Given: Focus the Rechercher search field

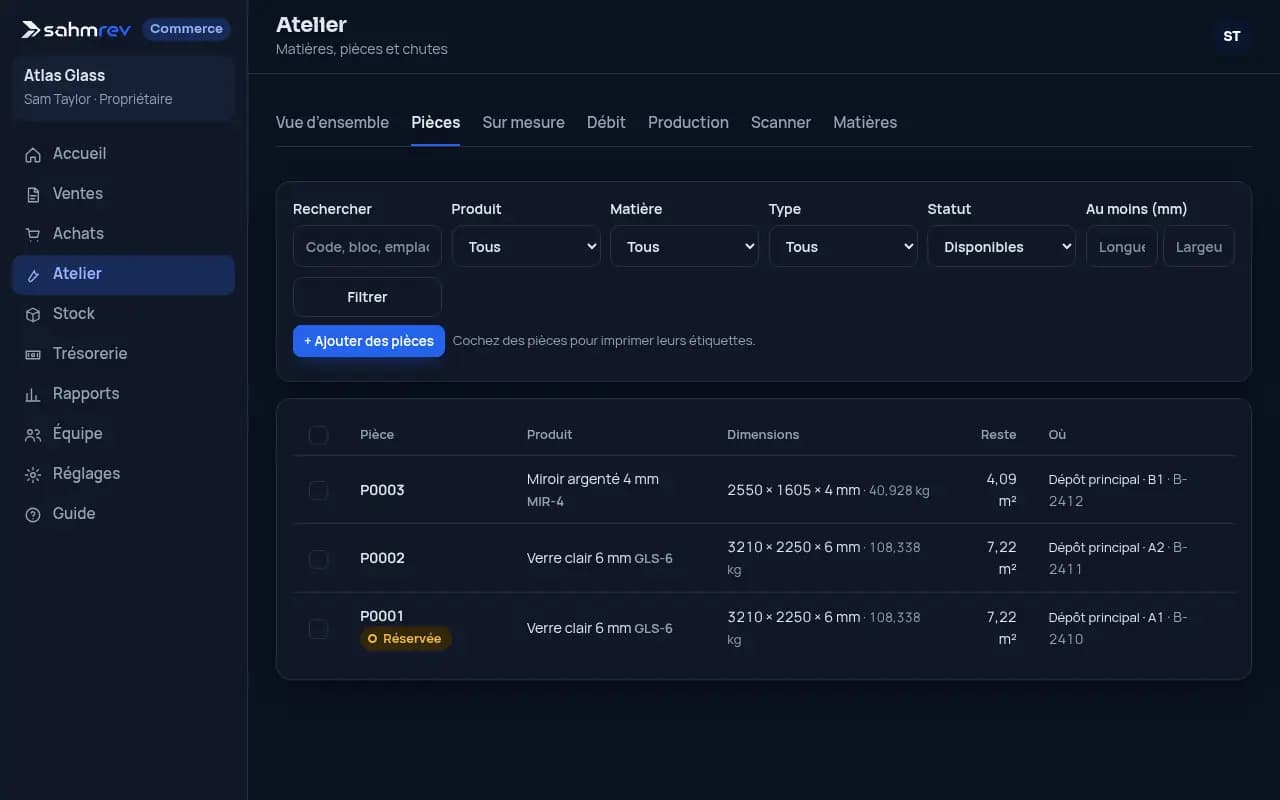Looking at the screenshot, I should click(x=367, y=247).
